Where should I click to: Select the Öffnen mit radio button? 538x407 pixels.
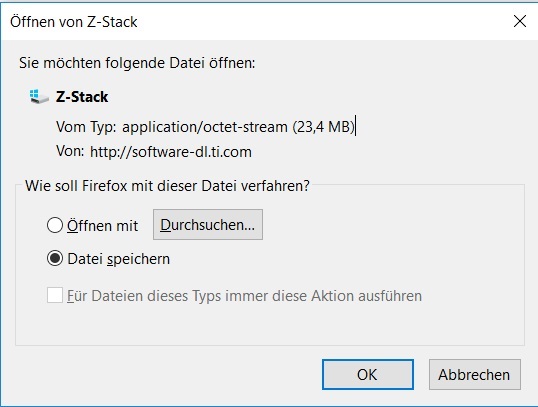point(55,225)
